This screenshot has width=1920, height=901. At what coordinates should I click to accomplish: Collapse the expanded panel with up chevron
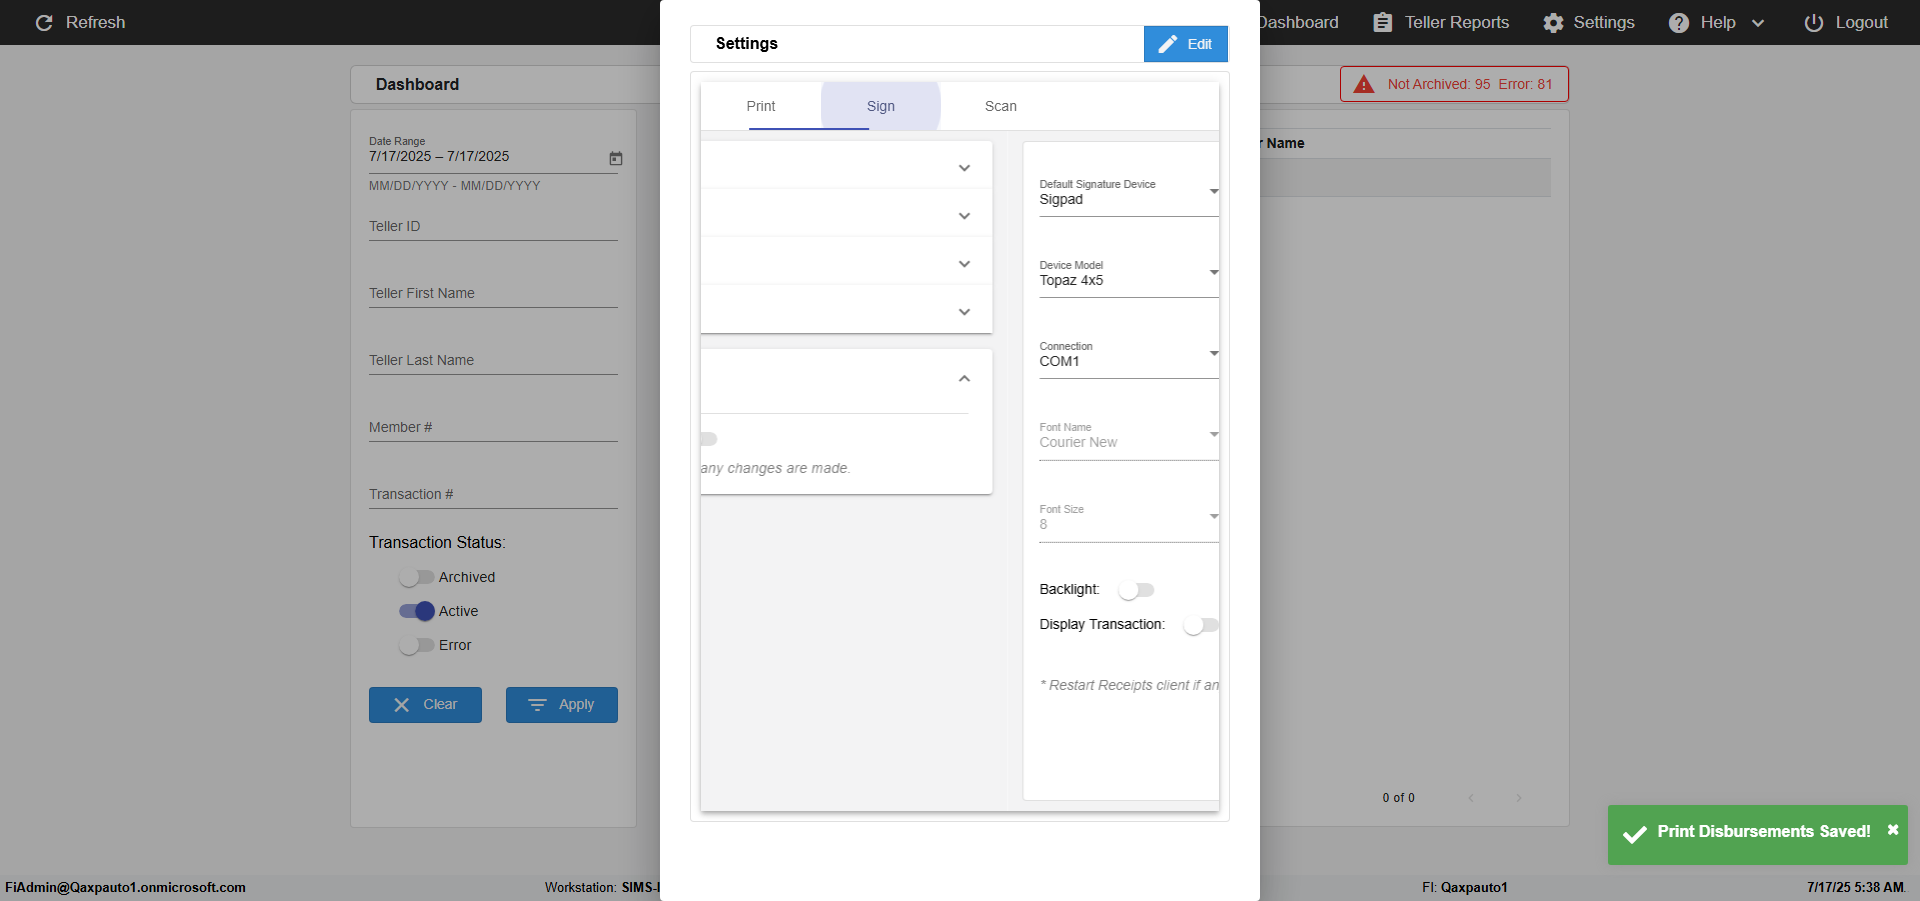tap(964, 378)
